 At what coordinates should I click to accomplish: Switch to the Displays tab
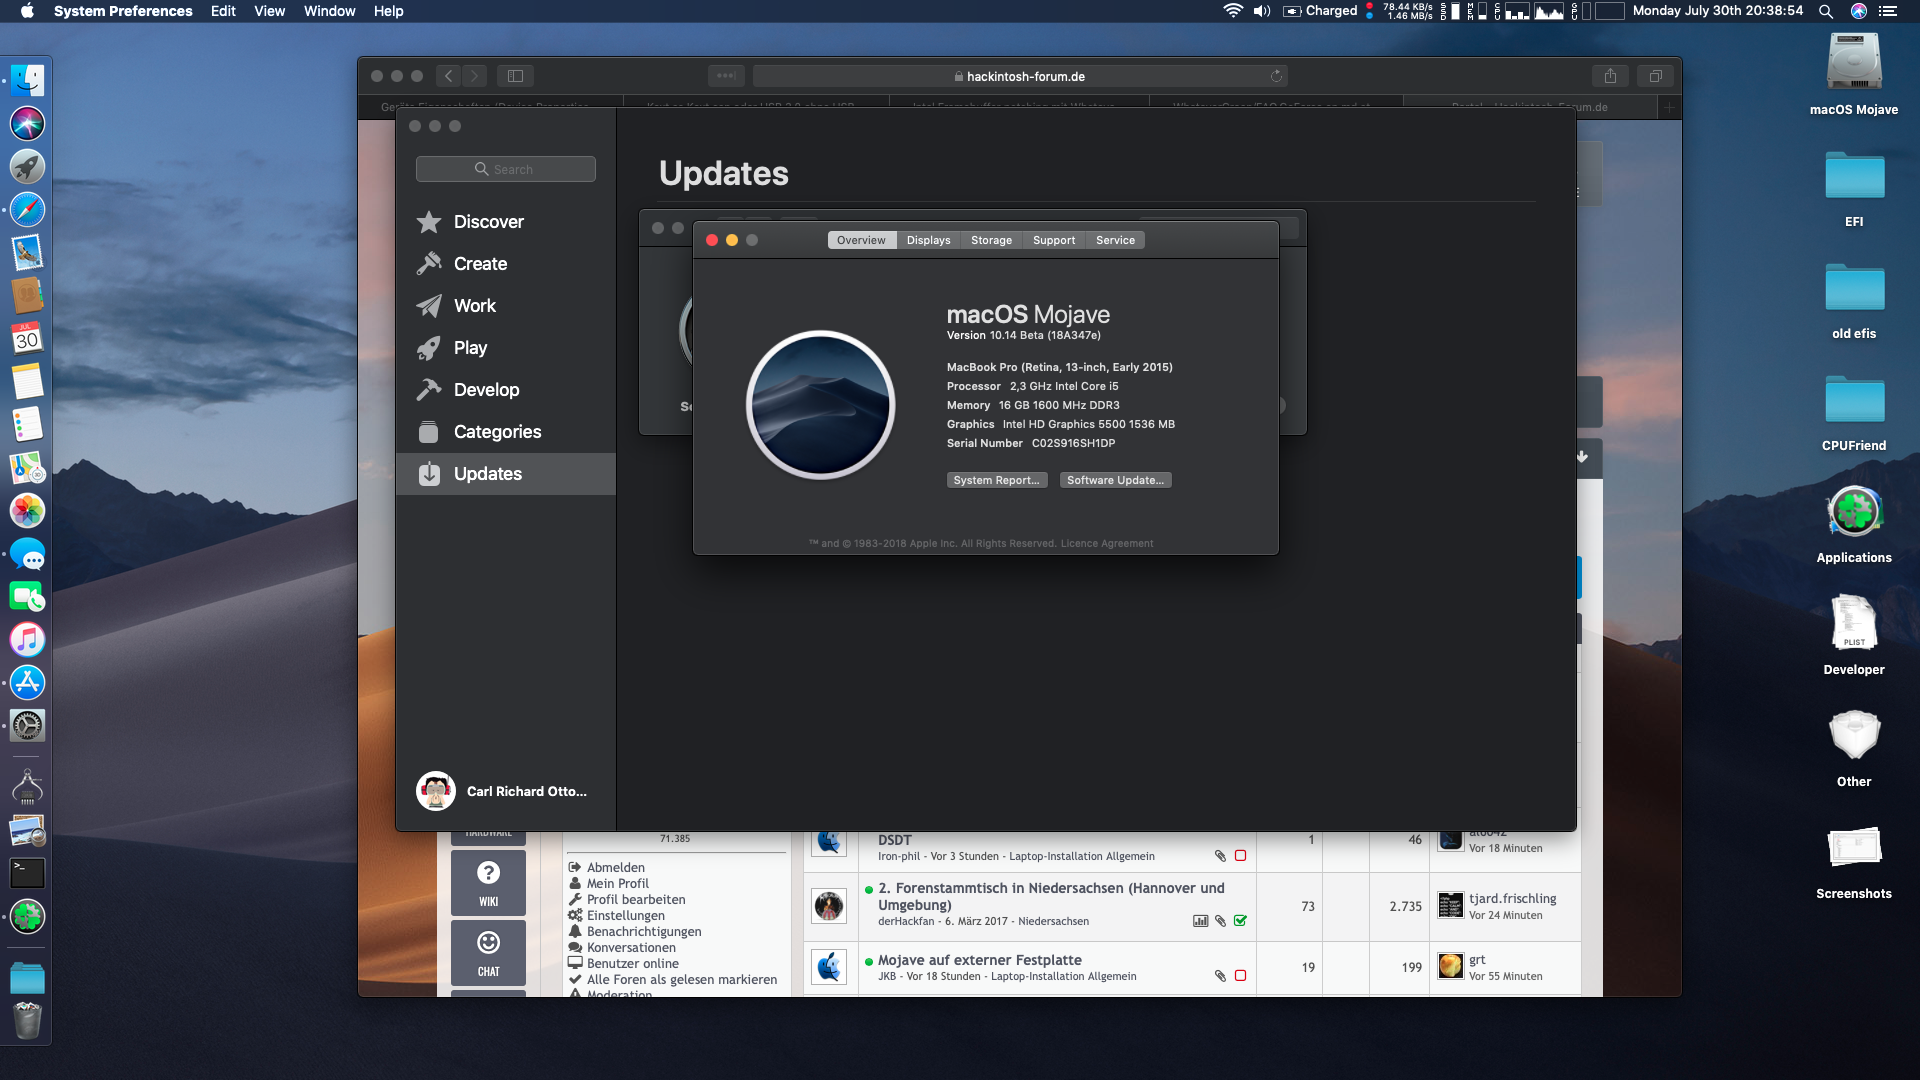(x=928, y=240)
